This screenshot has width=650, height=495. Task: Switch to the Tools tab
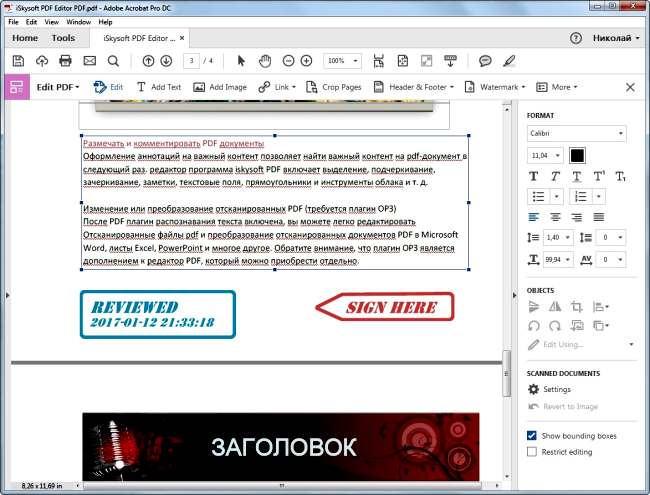coord(63,38)
